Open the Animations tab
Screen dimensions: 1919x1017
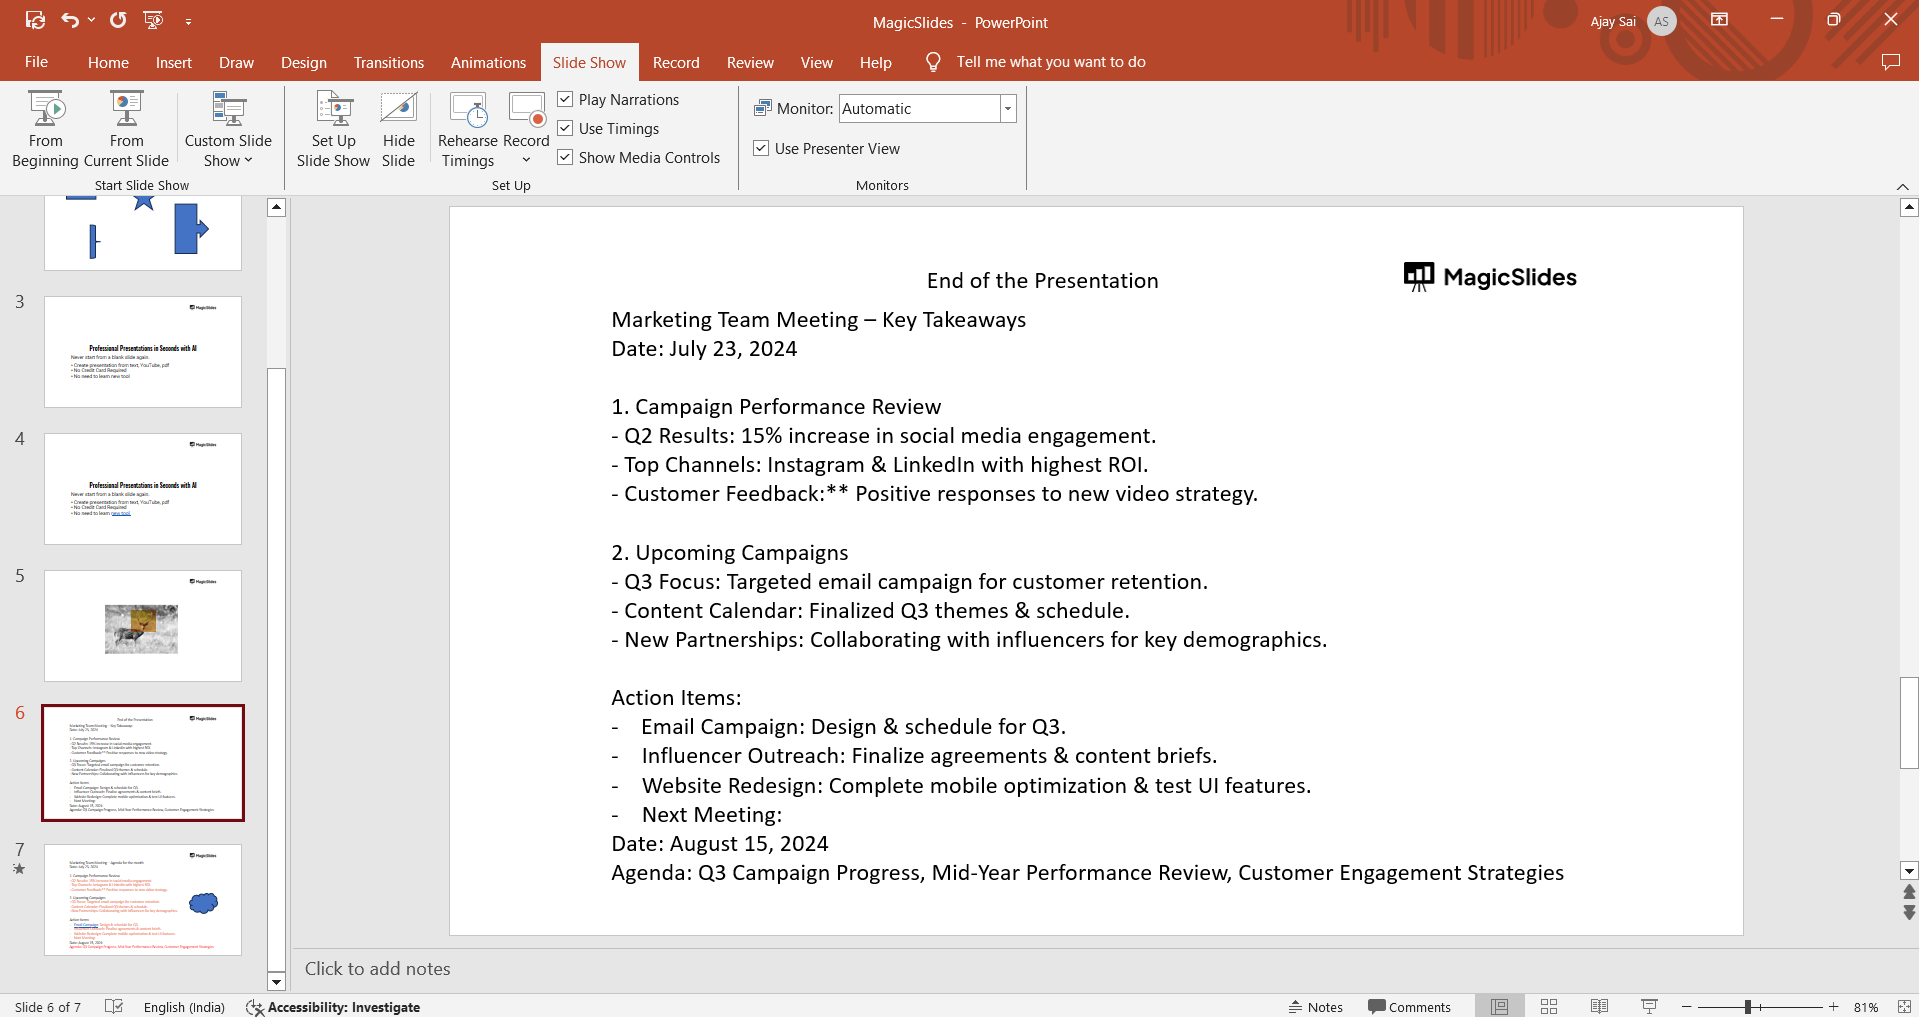point(488,62)
